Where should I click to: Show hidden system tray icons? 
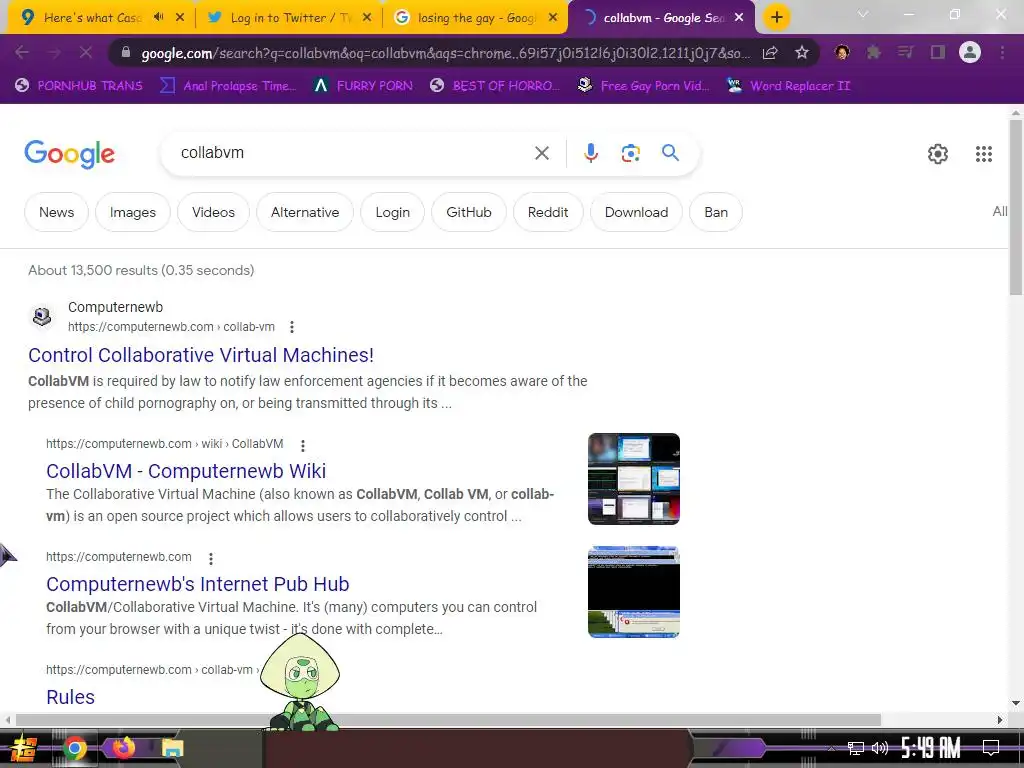pyautogui.click(x=831, y=748)
